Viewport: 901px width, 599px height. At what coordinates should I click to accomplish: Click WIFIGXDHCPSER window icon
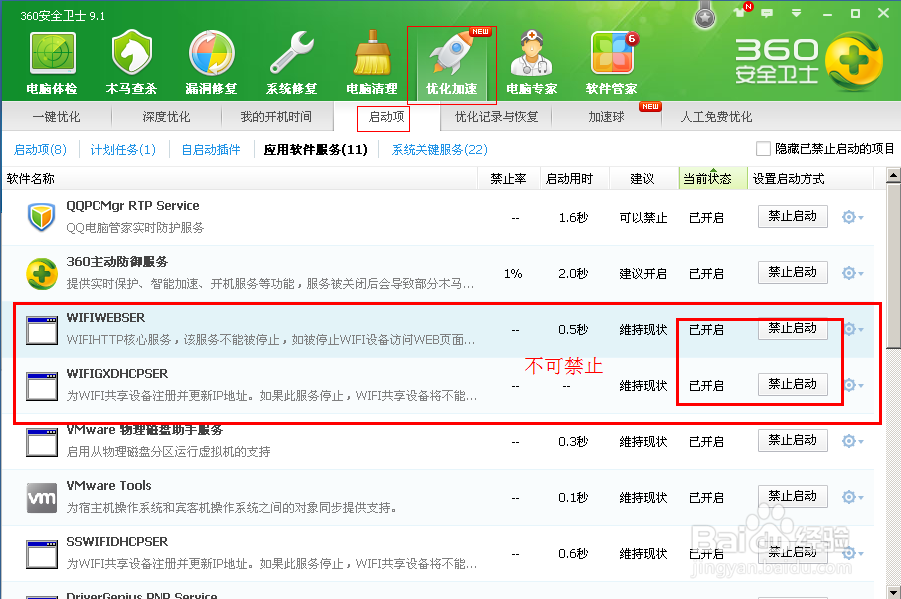pos(42,386)
